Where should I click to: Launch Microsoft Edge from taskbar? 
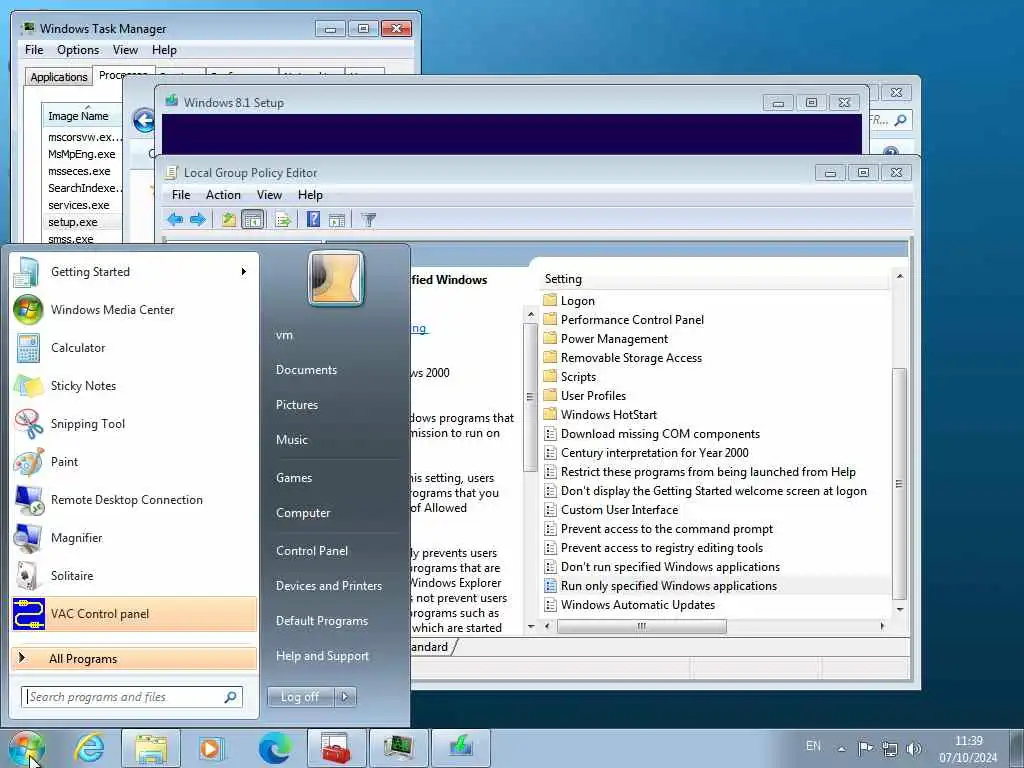tap(275, 747)
